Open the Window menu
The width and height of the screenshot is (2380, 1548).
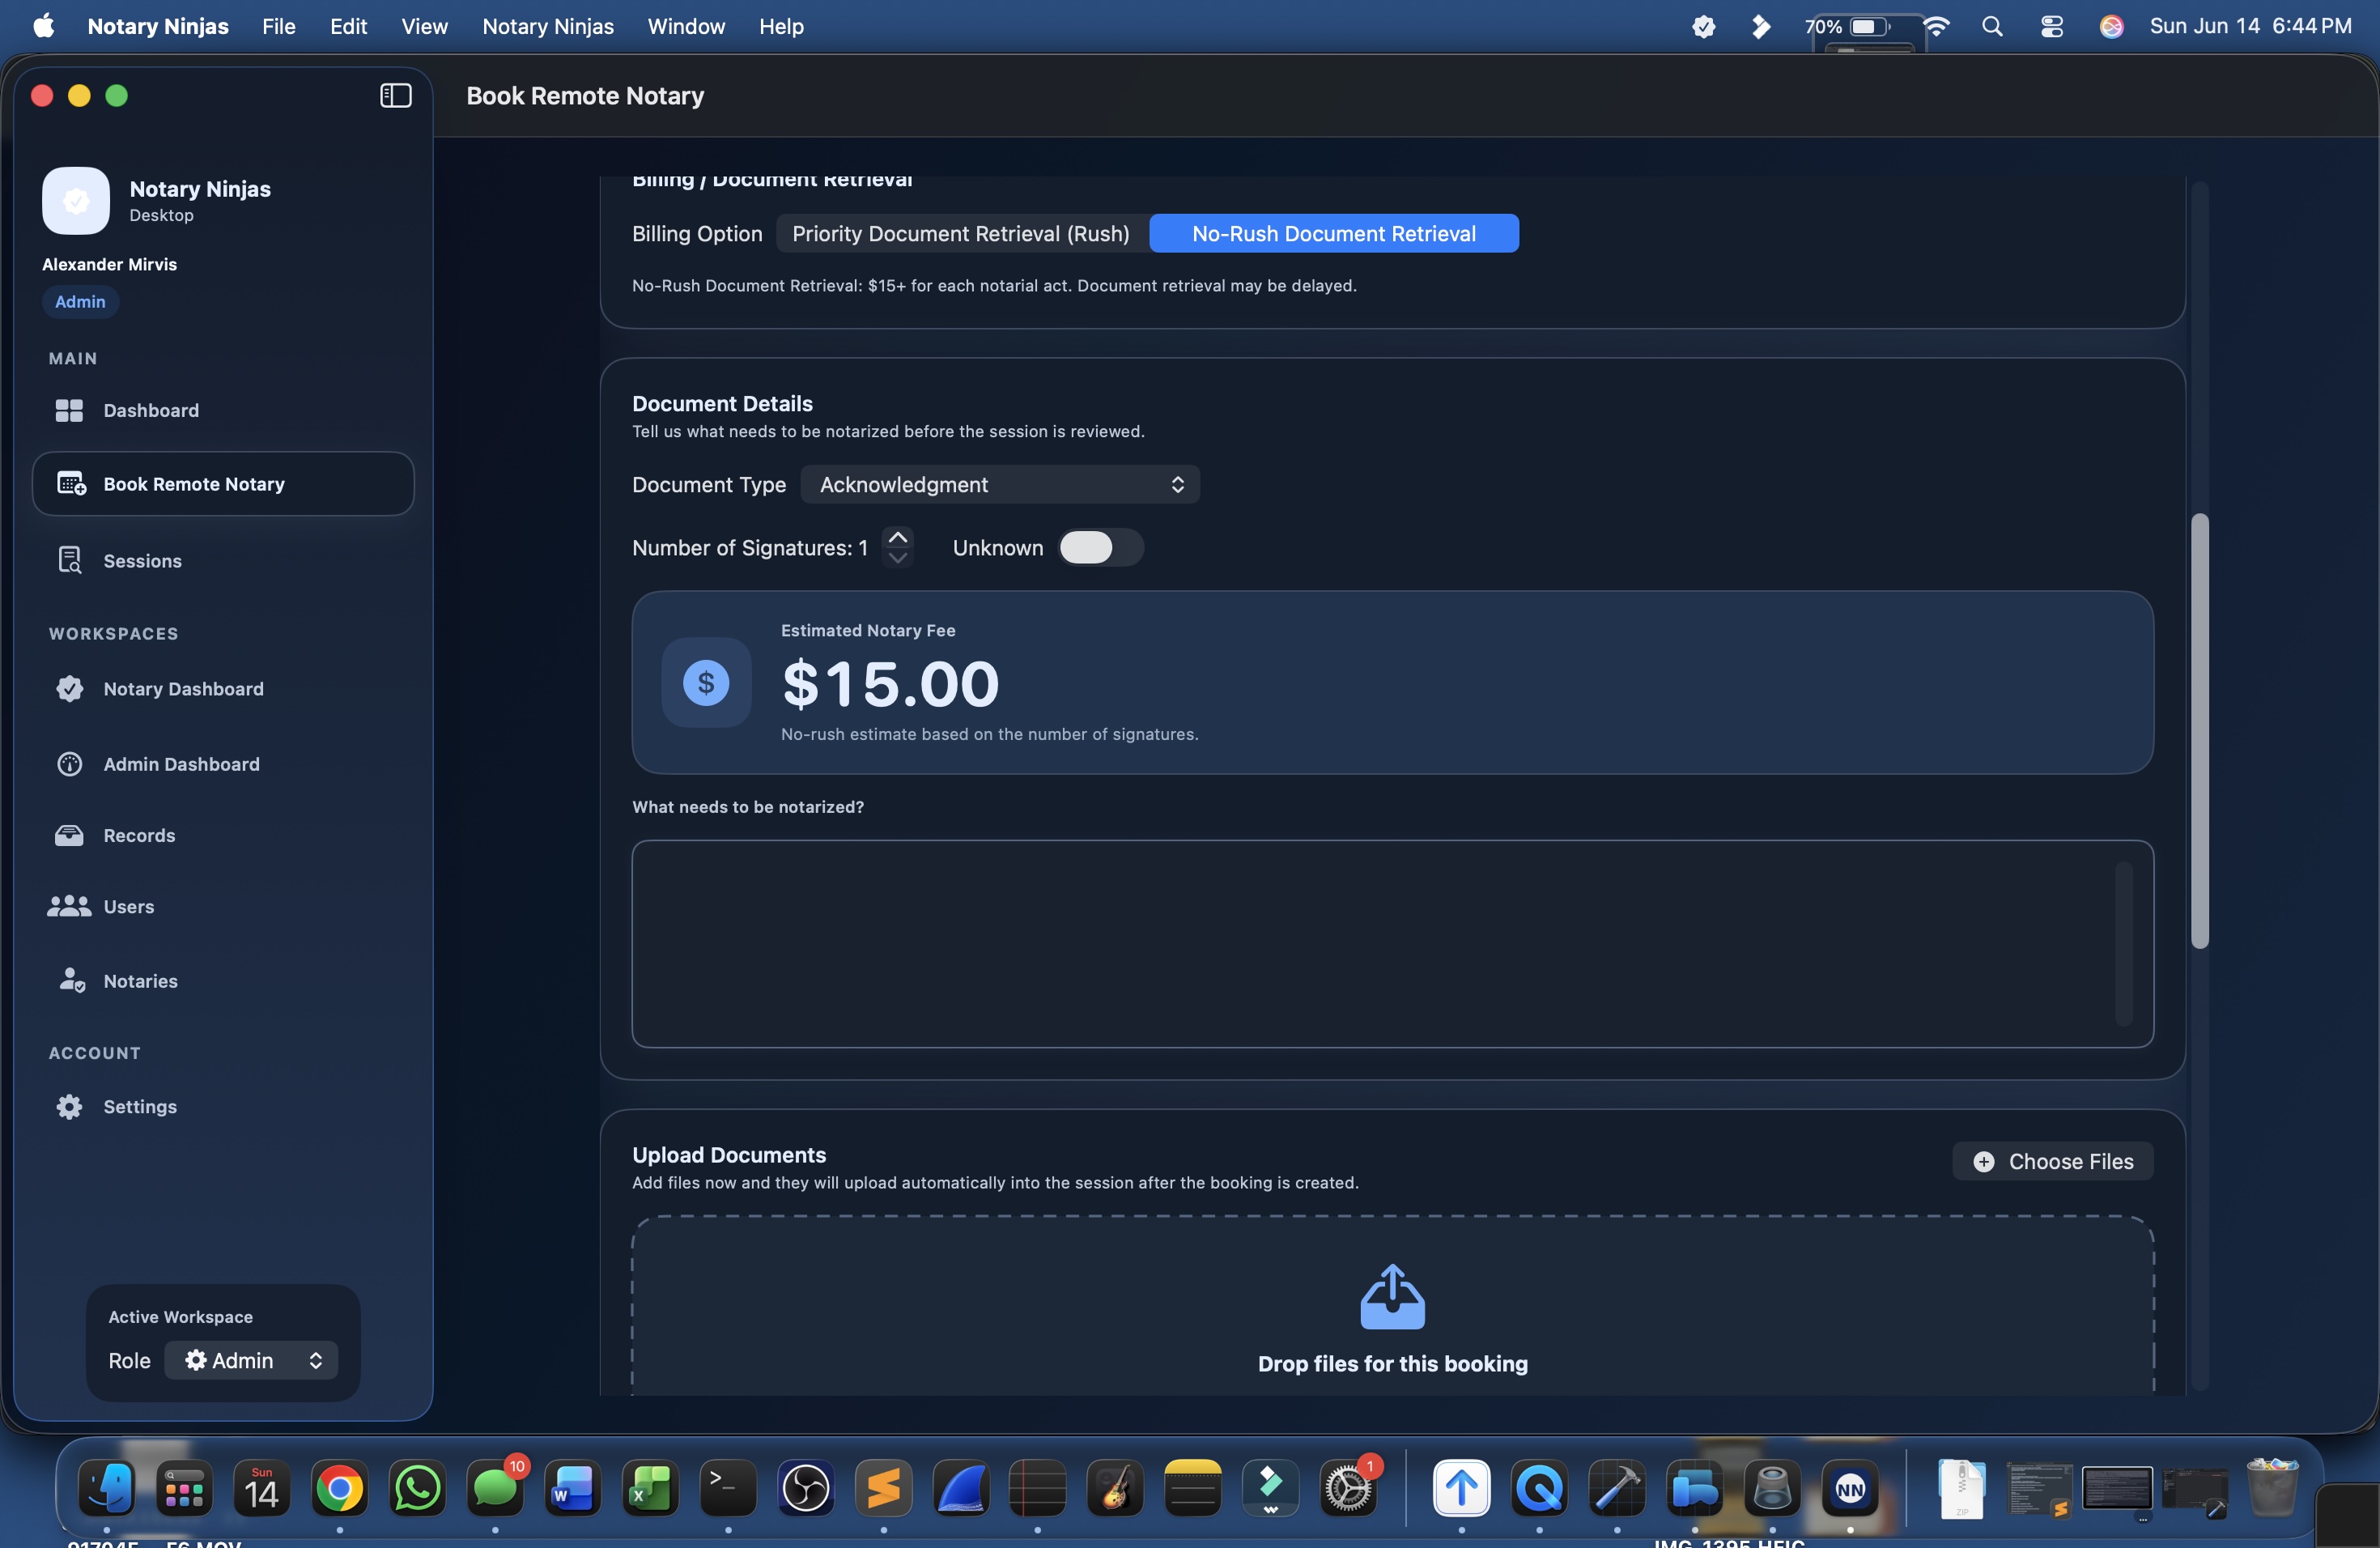click(x=686, y=27)
